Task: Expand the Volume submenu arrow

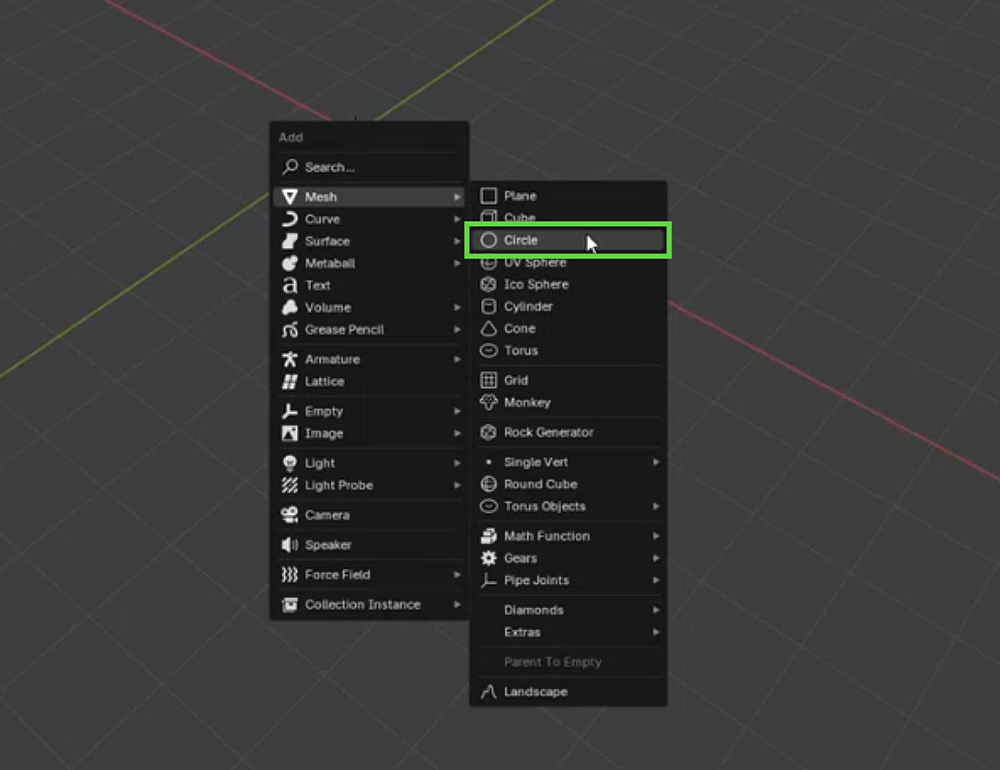Action: pos(457,307)
